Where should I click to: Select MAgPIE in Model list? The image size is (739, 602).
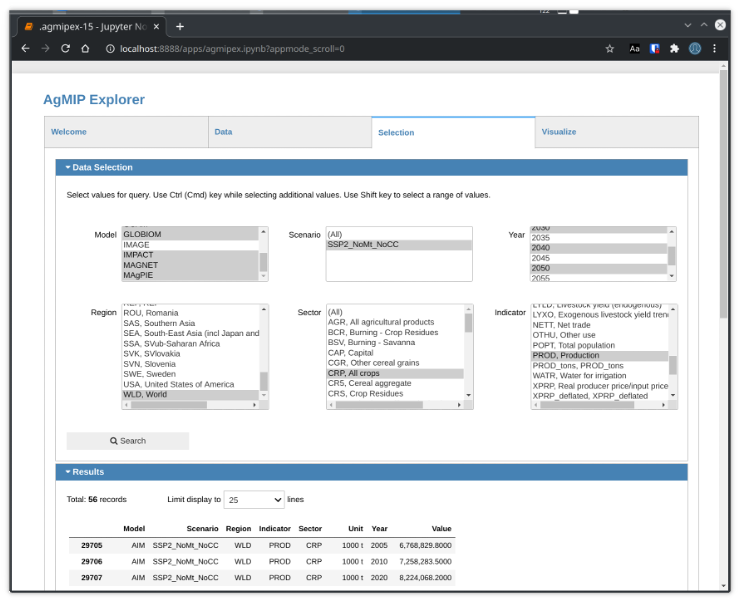(190, 275)
